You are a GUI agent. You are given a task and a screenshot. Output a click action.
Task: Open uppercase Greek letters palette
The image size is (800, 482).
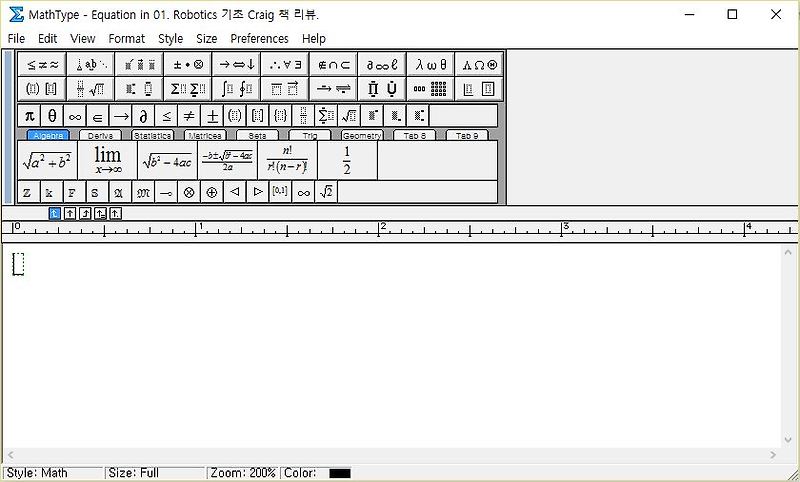tap(479, 65)
